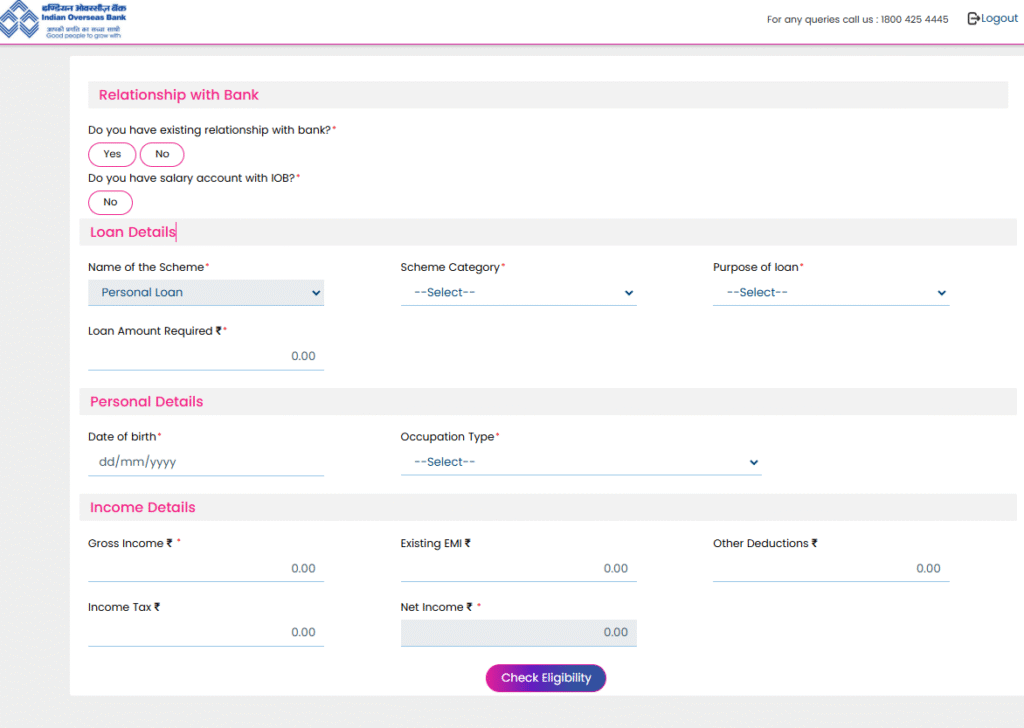1024x728 pixels.
Task: Click the Other Deductions input field
Action: (x=830, y=568)
